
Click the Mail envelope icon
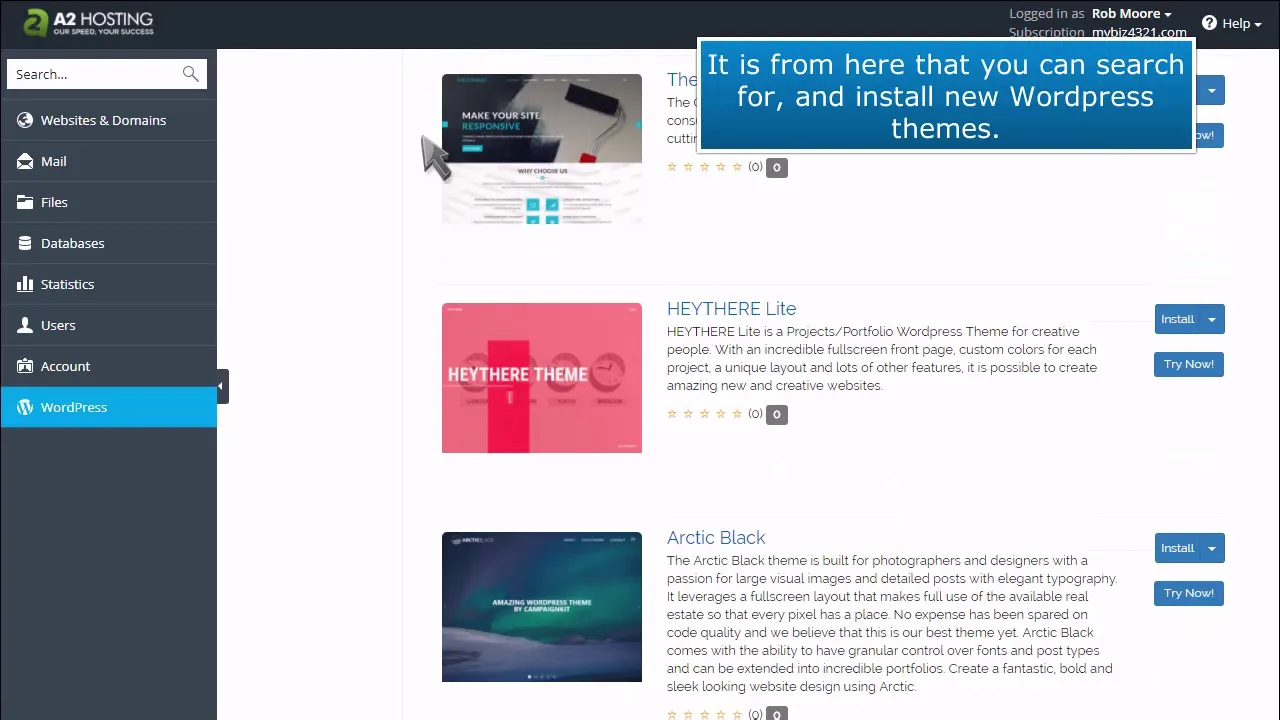tap(25, 161)
